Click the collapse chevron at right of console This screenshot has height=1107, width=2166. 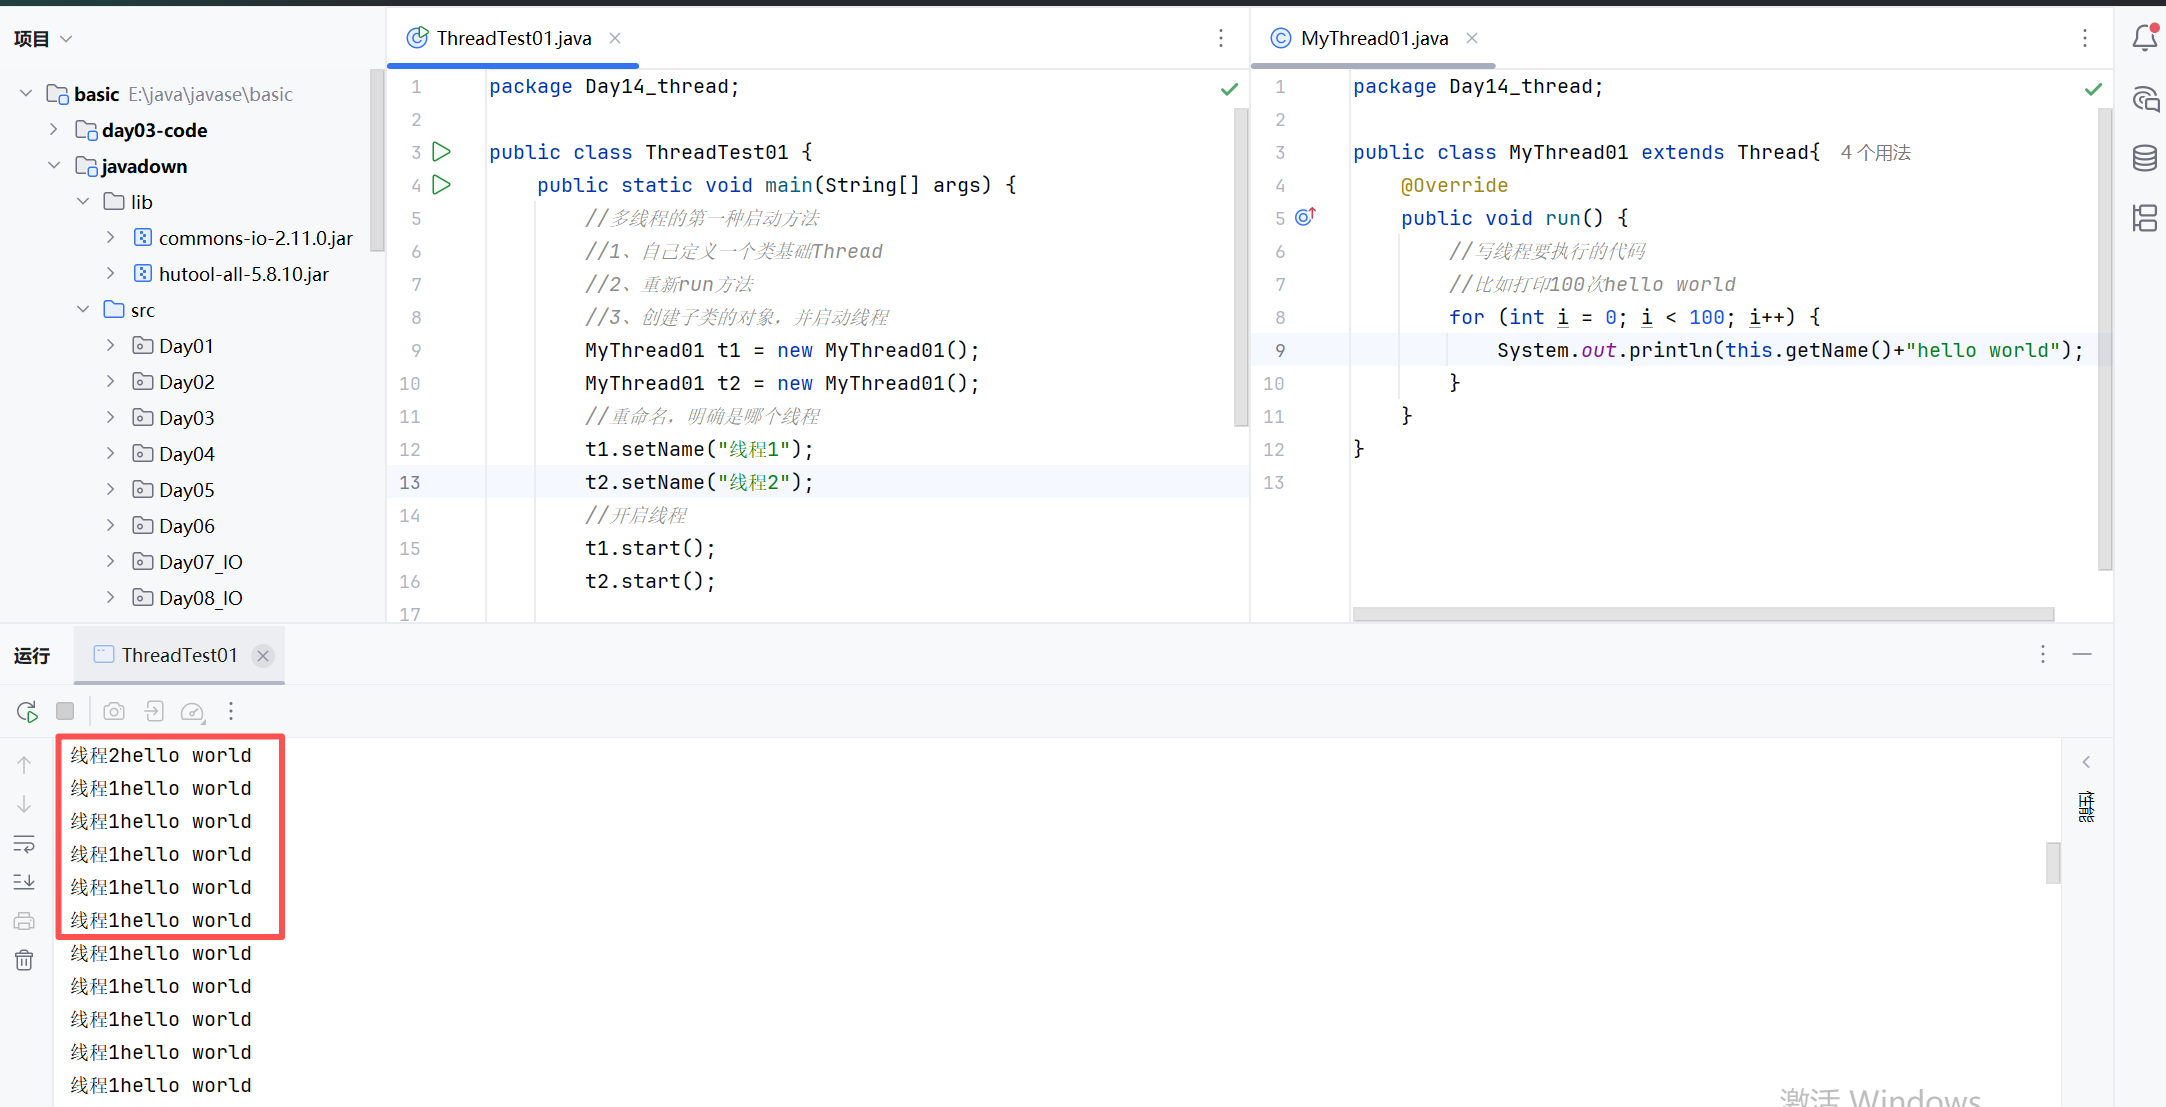tap(2086, 762)
